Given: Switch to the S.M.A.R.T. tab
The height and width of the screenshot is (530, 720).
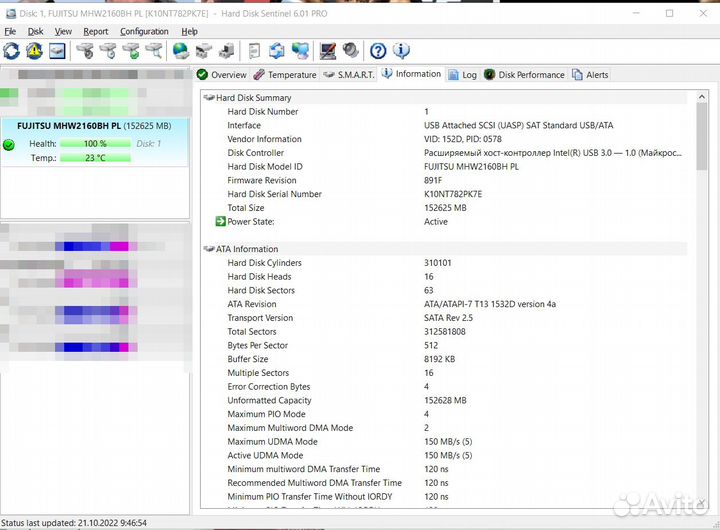Looking at the screenshot, I should point(349,74).
